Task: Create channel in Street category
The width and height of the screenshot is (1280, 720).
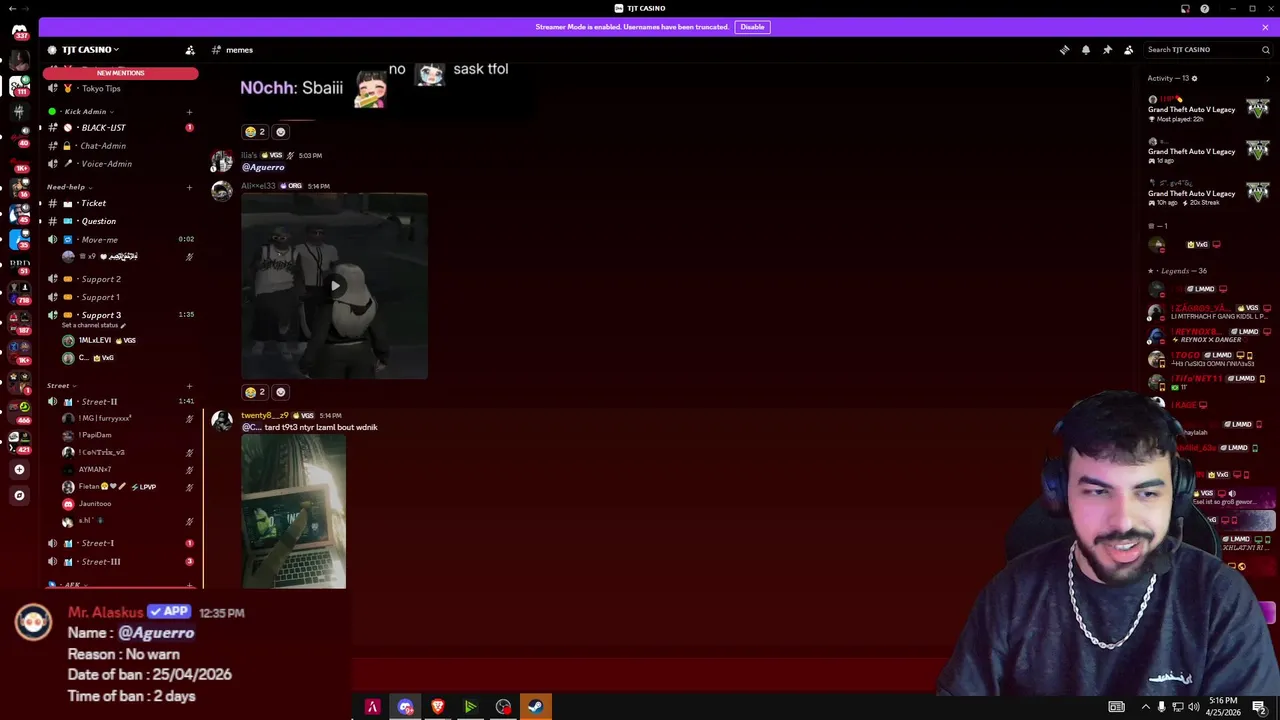Action: tap(189, 386)
